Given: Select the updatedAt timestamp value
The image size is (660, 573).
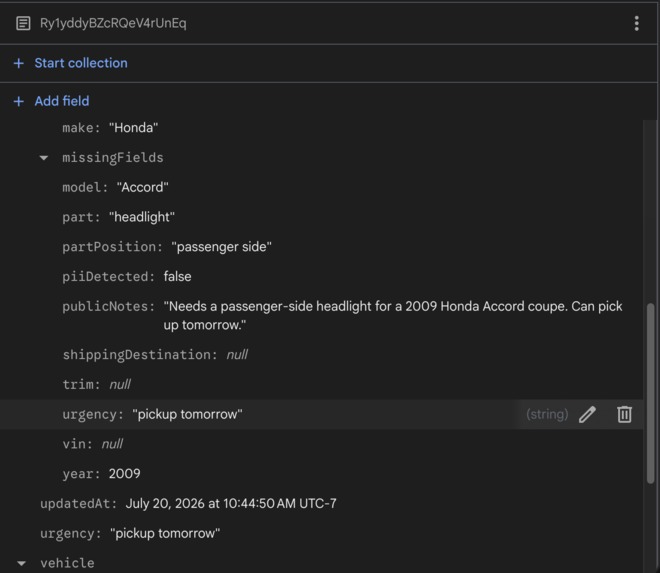Looking at the screenshot, I should click(231, 504).
